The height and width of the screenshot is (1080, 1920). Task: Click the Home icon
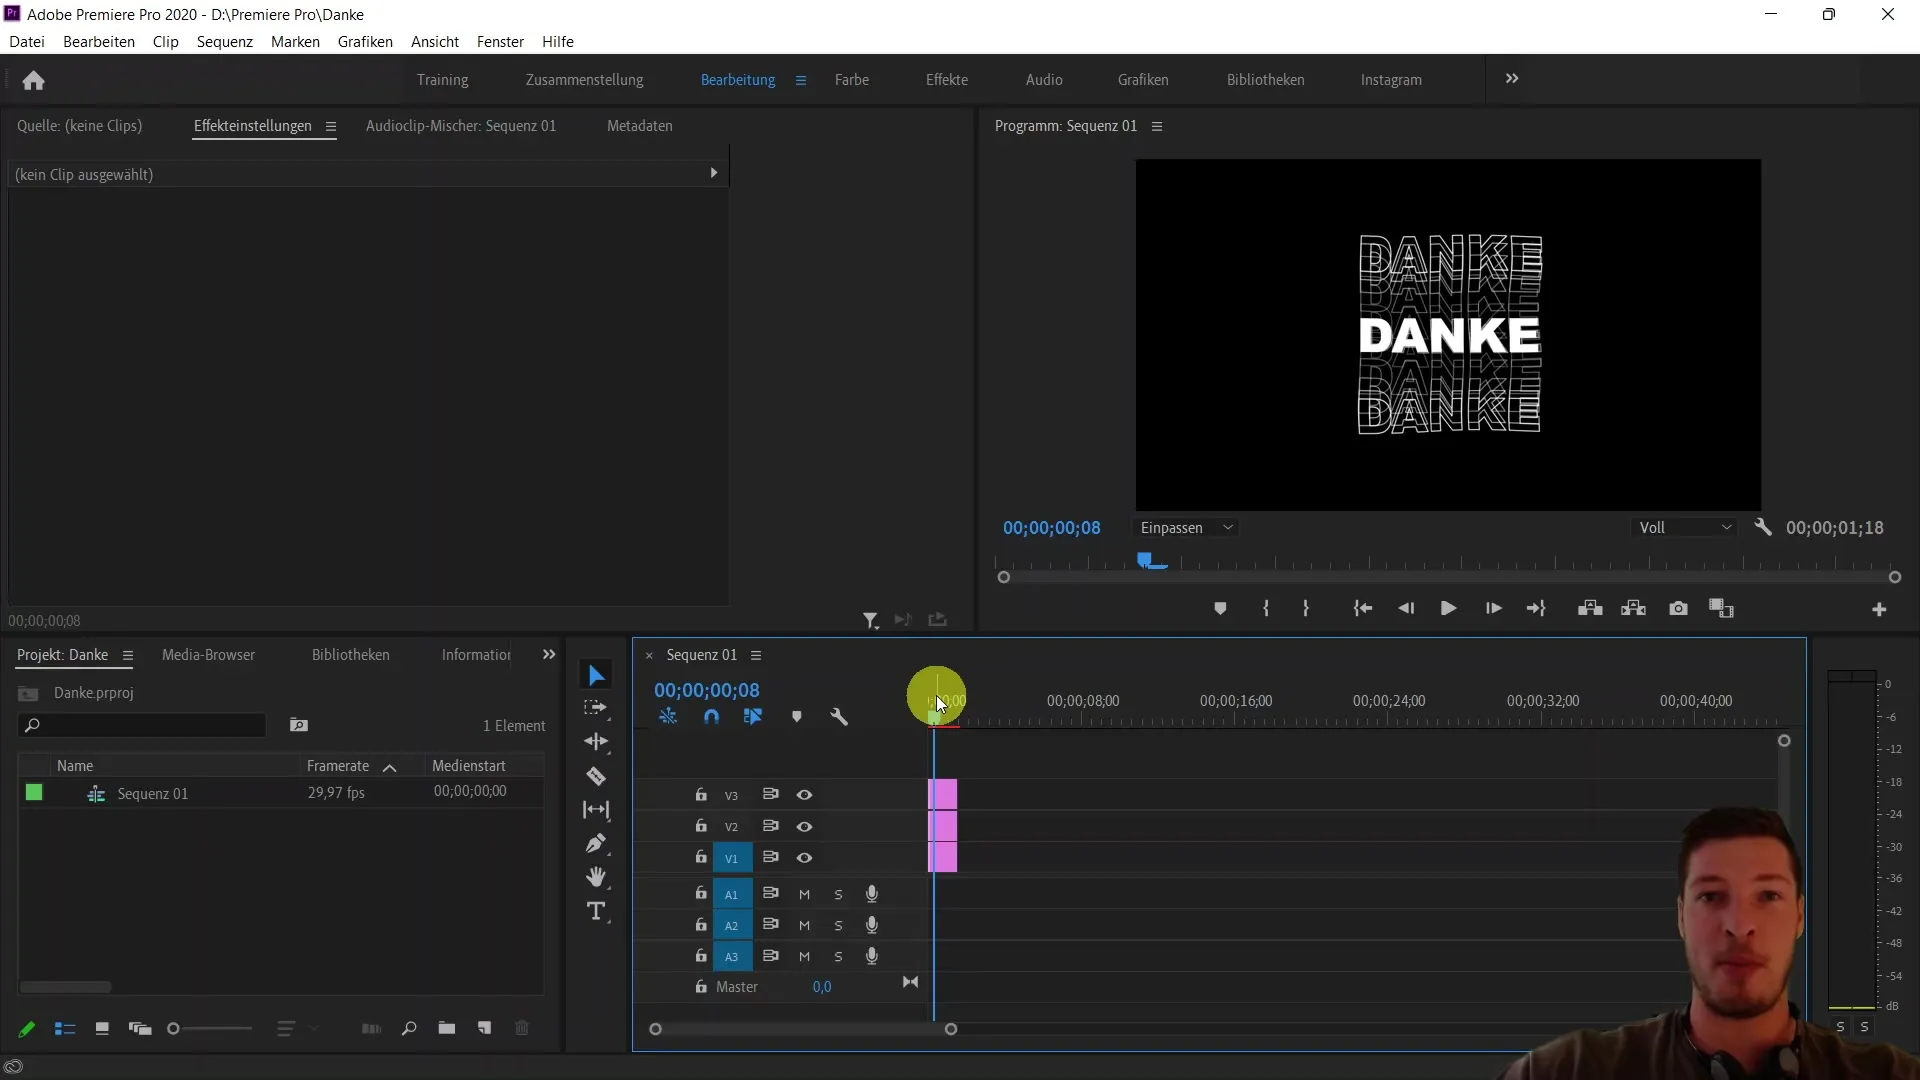point(34,80)
